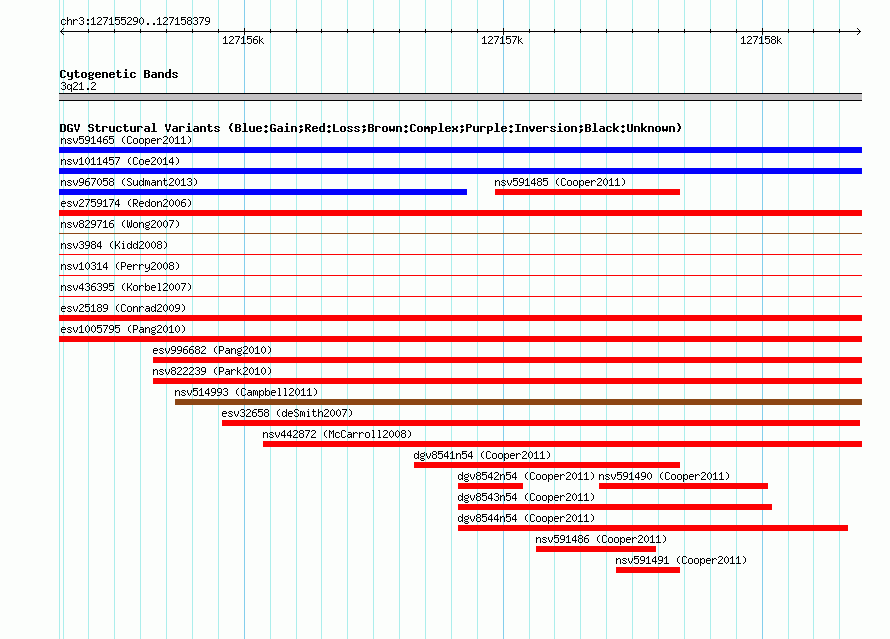
Task: Open dgv8542n54 (Cooper2011) variant label
Action: (x=526, y=476)
